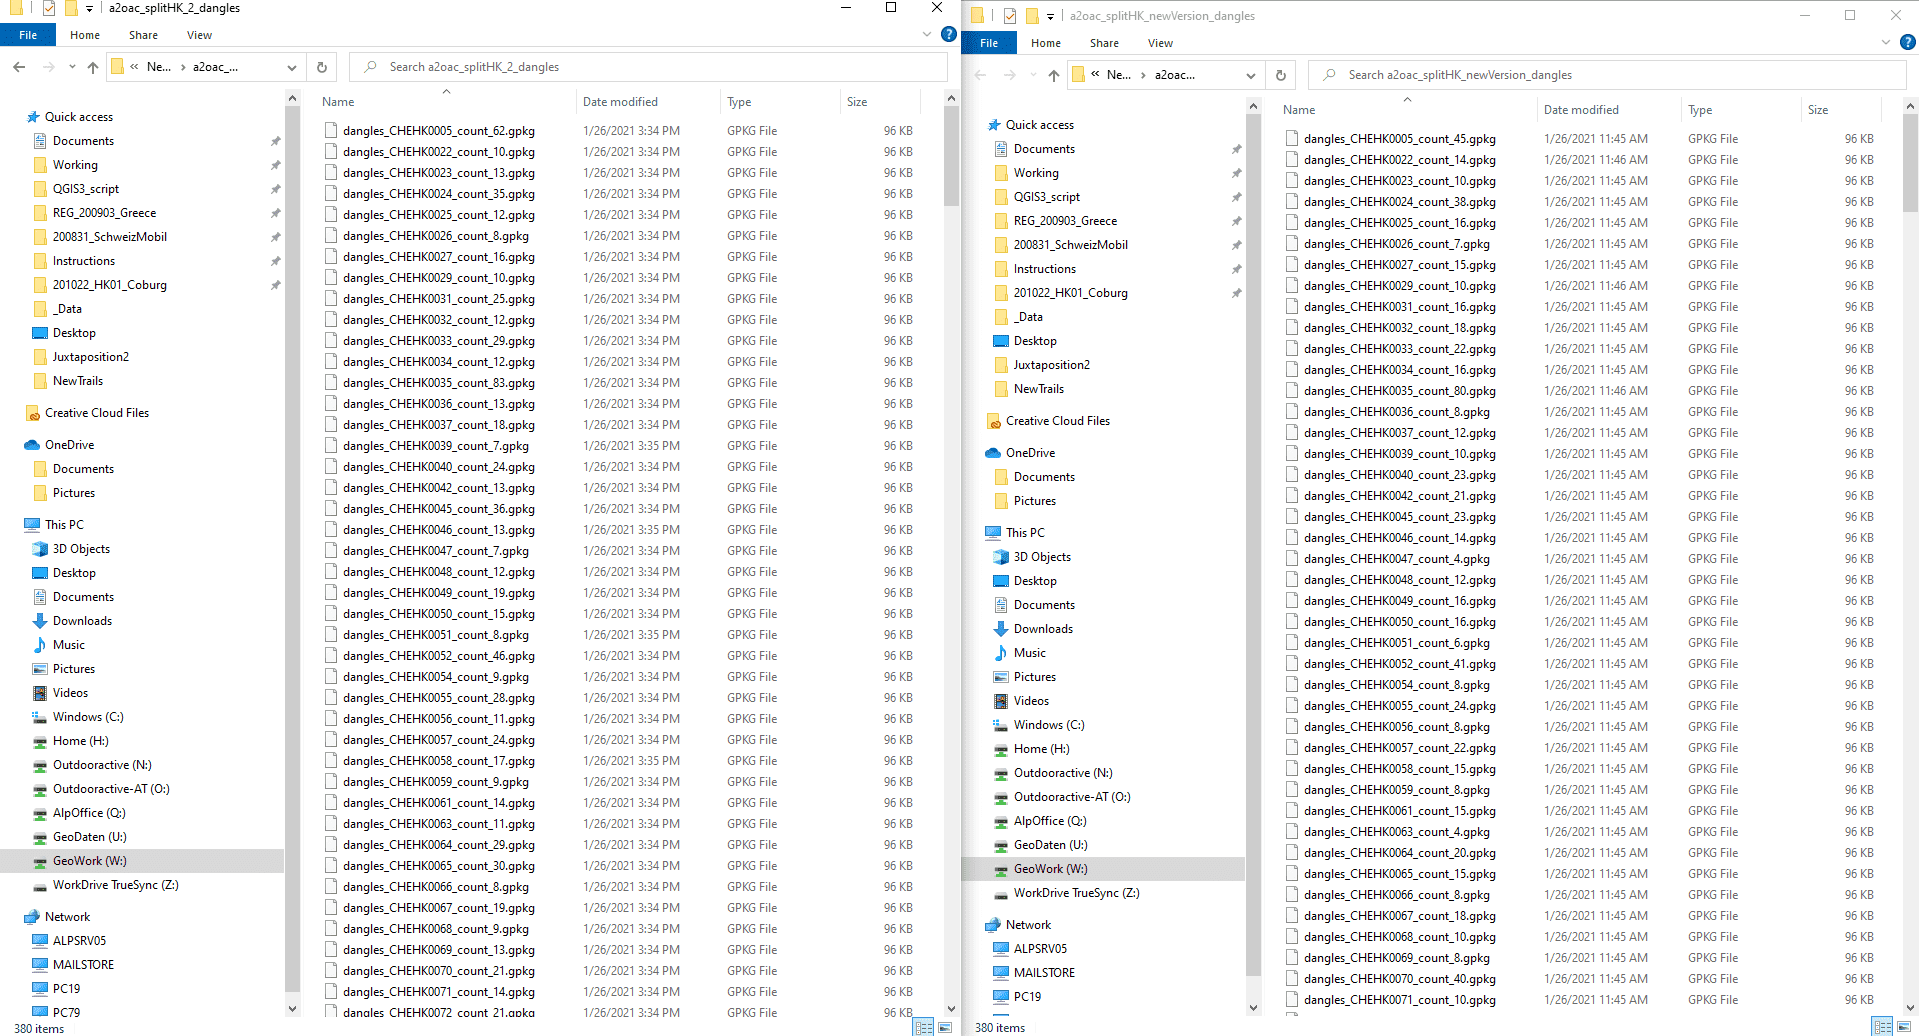Open QGIS3_script folder in the left window

pyautogui.click(x=86, y=189)
